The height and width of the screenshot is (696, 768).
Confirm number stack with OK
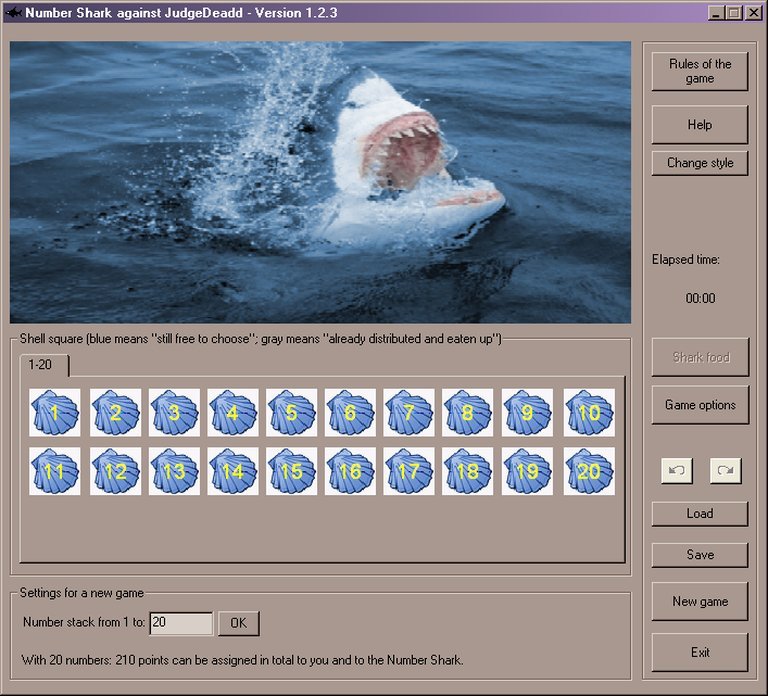pos(239,623)
